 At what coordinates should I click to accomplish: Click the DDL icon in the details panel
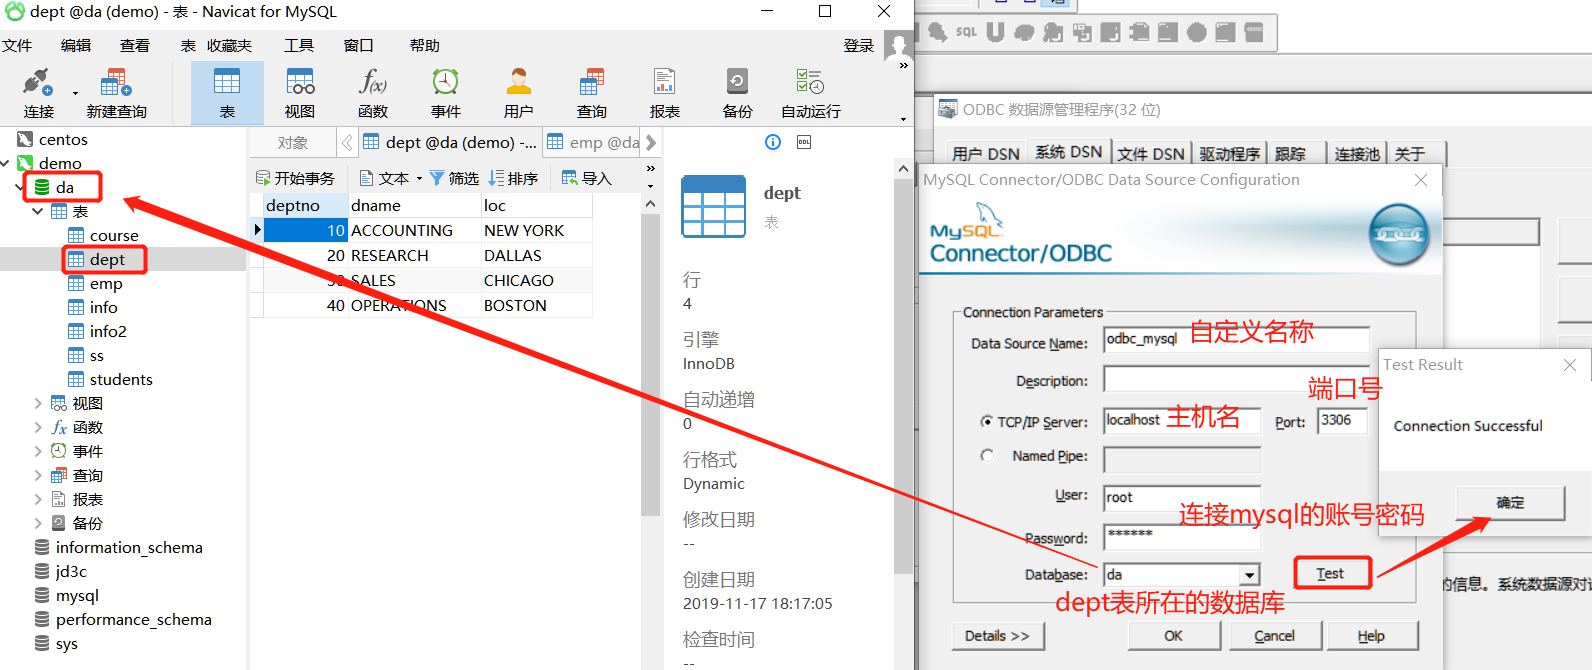(x=804, y=142)
